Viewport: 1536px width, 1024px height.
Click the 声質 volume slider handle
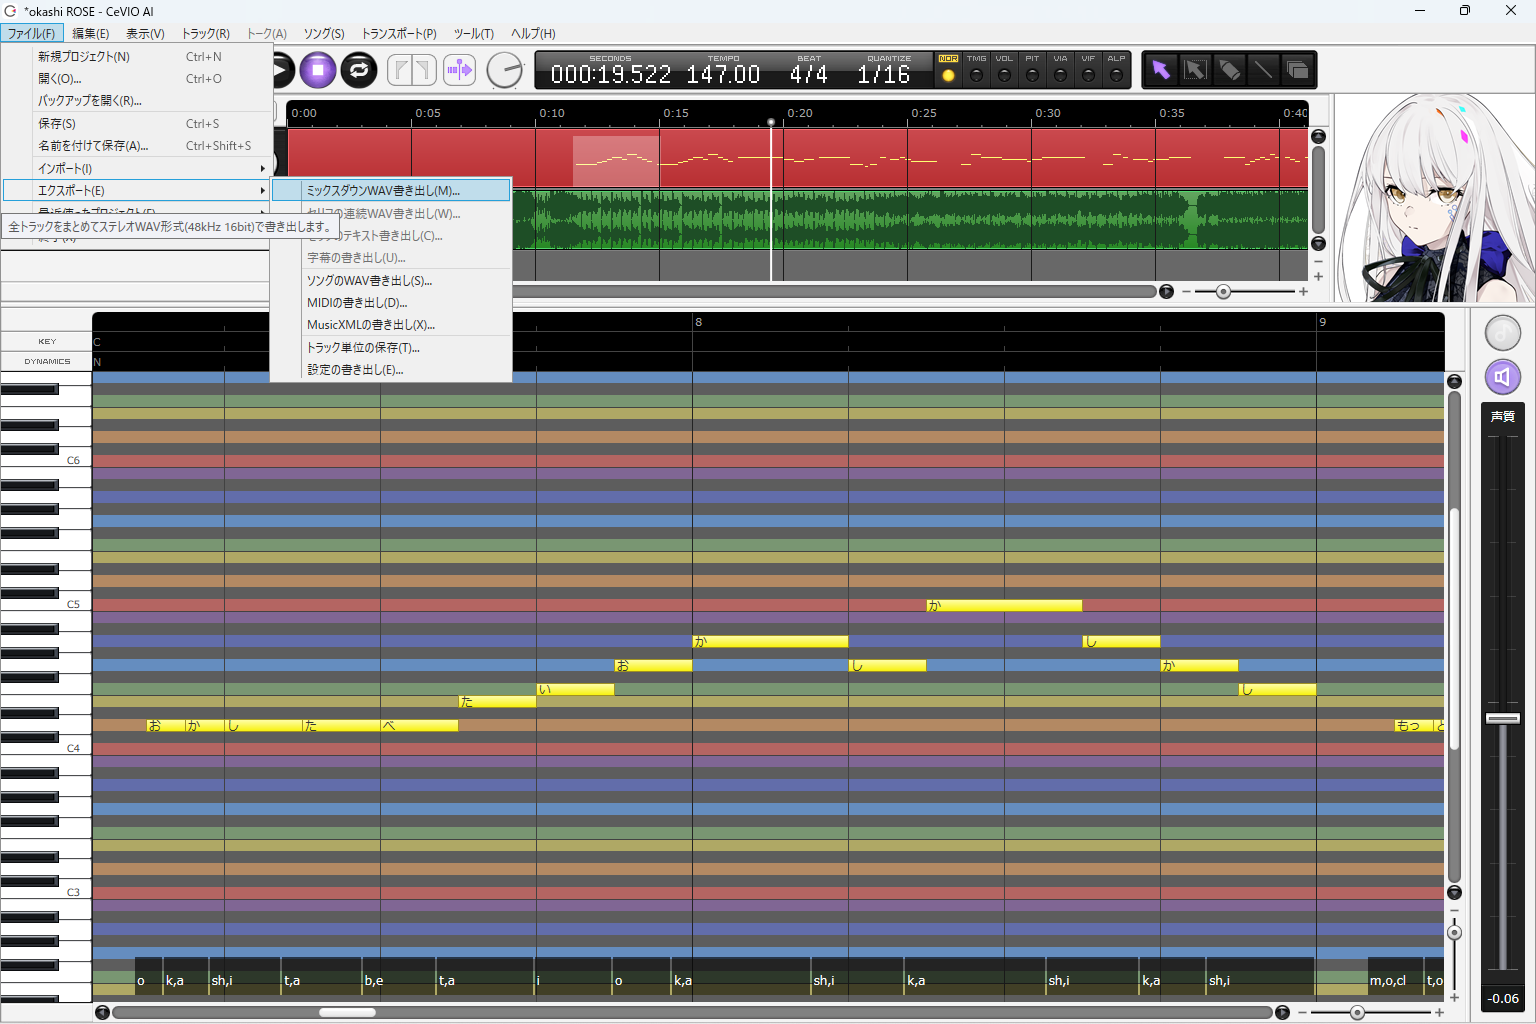pos(1502,718)
